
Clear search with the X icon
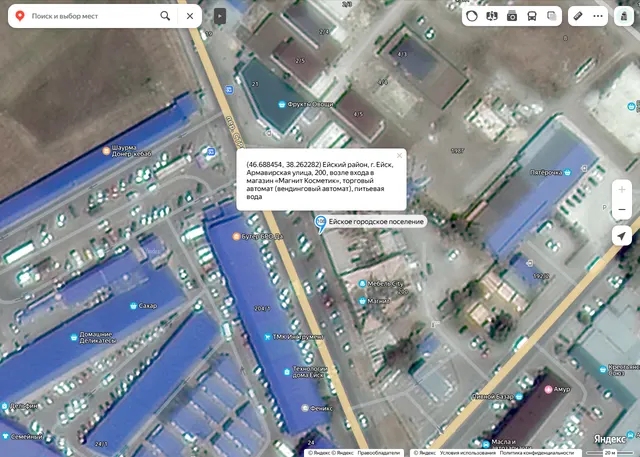click(190, 16)
